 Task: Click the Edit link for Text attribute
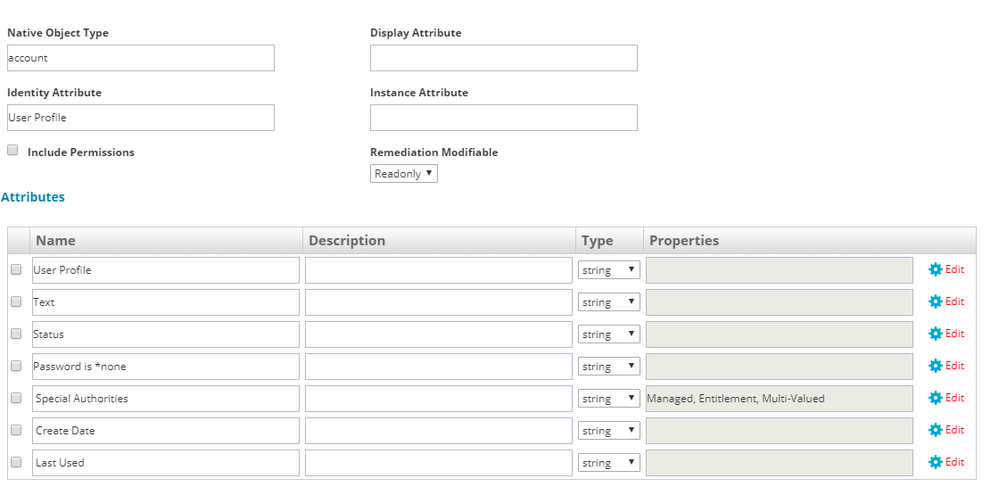click(x=955, y=302)
